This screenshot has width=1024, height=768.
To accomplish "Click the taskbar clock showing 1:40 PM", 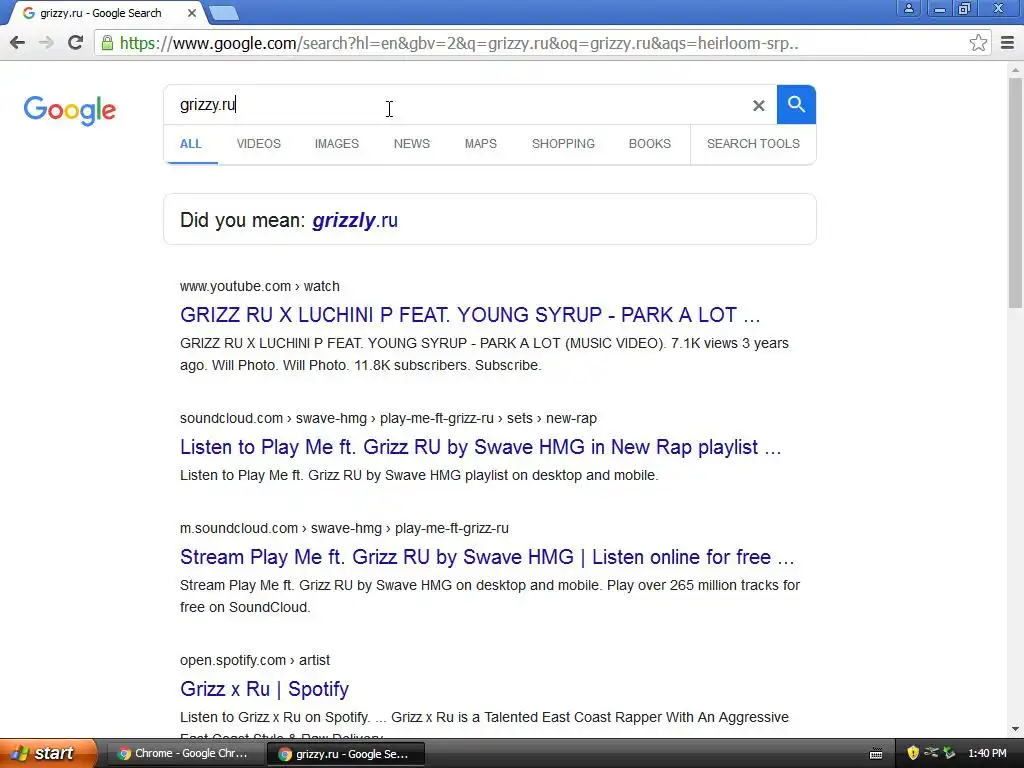I will pos(987,754).
